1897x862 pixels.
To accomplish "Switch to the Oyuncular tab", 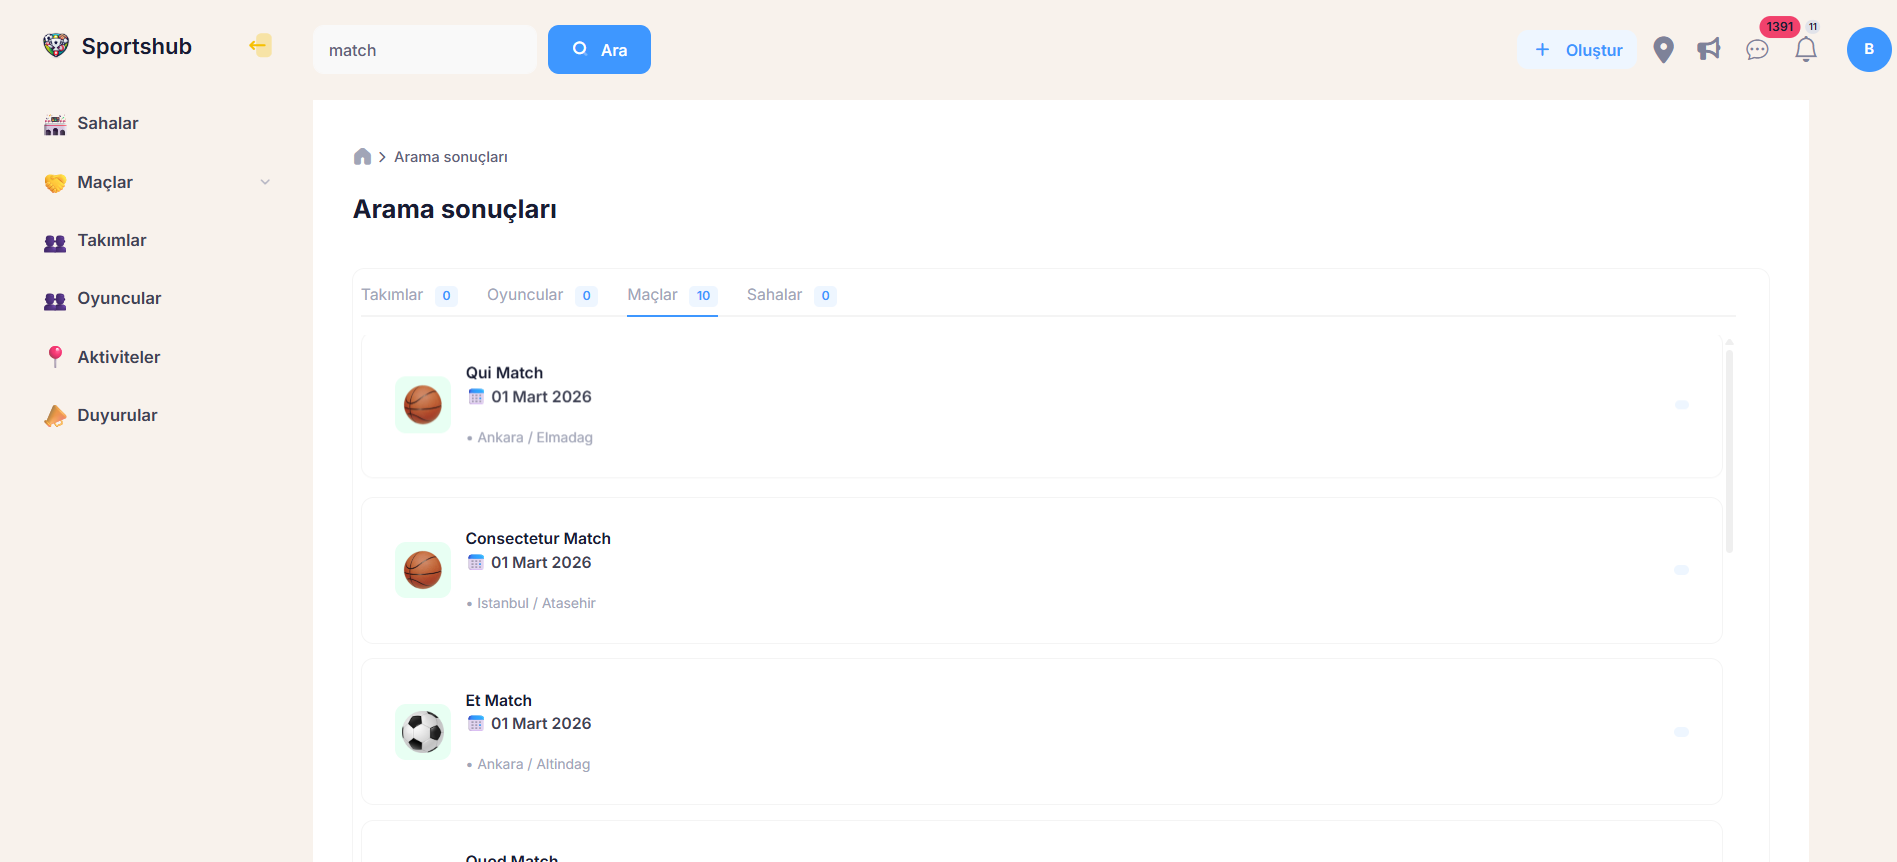I will point(525,295).
